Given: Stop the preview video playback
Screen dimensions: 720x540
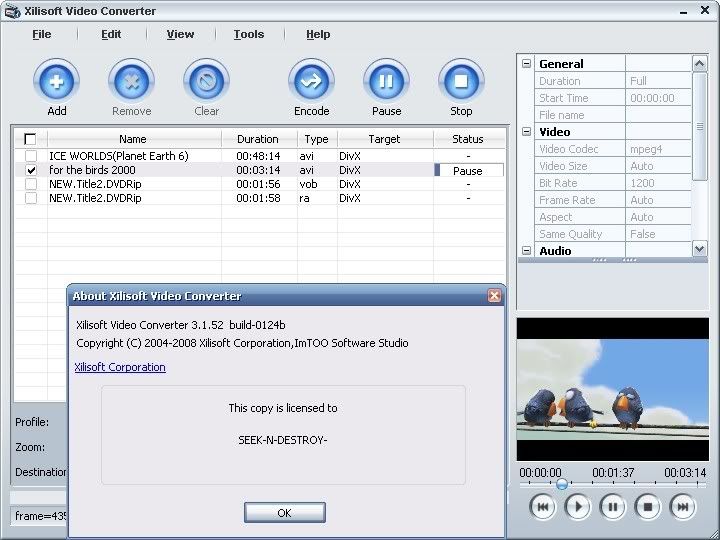Looking at the screenshot, I should (647, 507).
